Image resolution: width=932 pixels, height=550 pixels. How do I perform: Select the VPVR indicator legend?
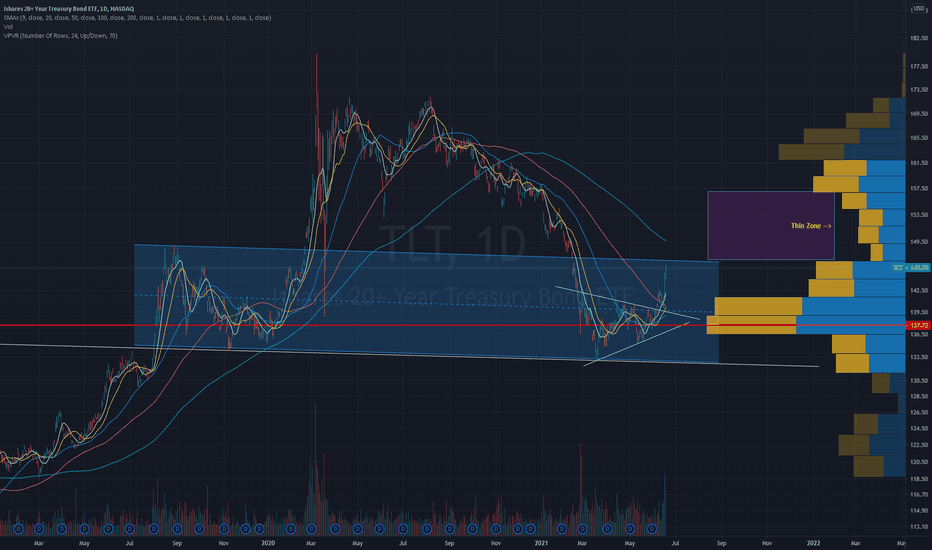click(x=60, y=36)
